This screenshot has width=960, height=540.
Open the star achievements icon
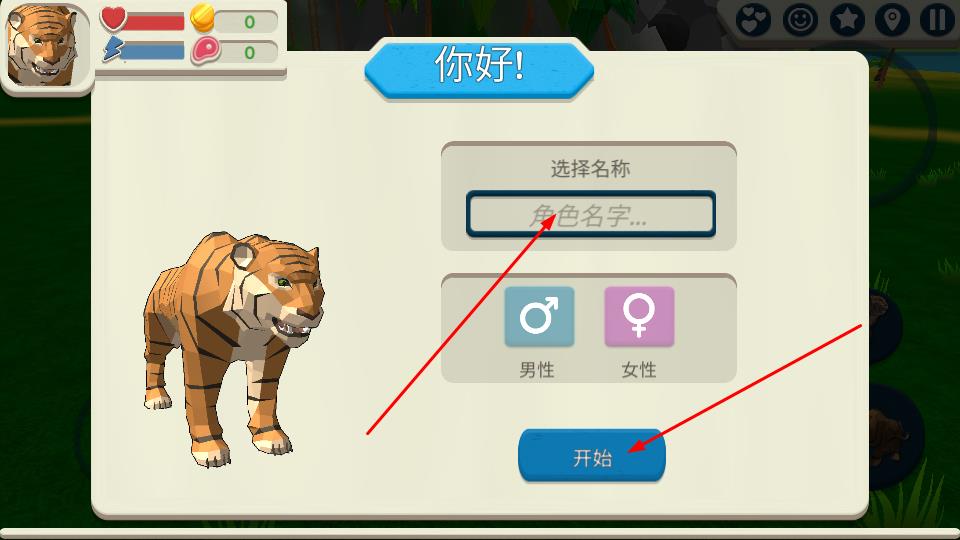[847, 20]
